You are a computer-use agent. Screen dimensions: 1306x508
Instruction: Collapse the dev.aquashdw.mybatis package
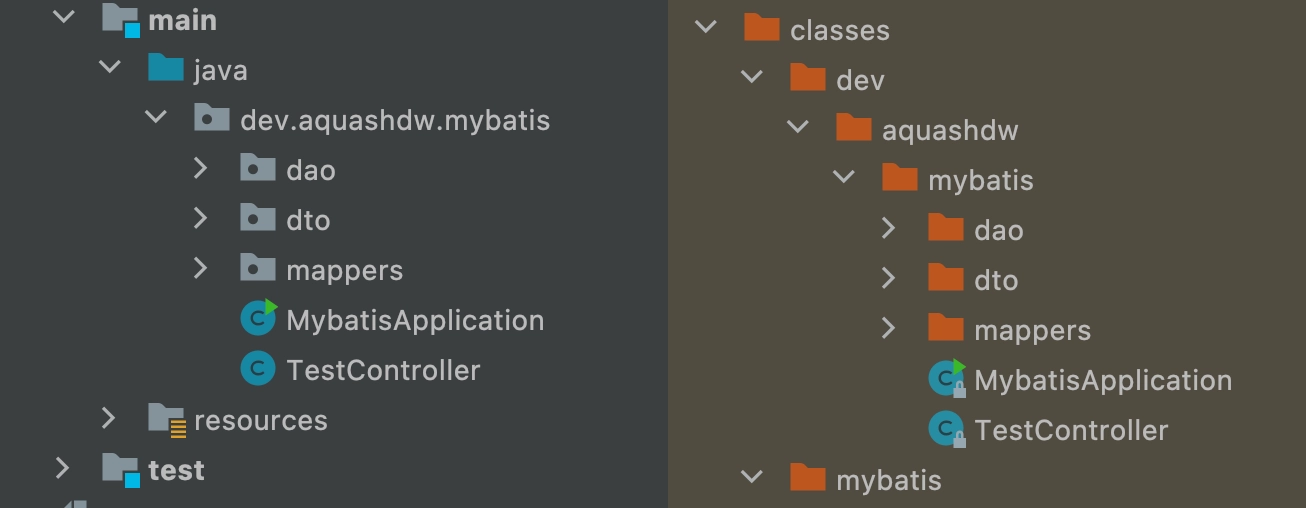(x=156, y=119)
